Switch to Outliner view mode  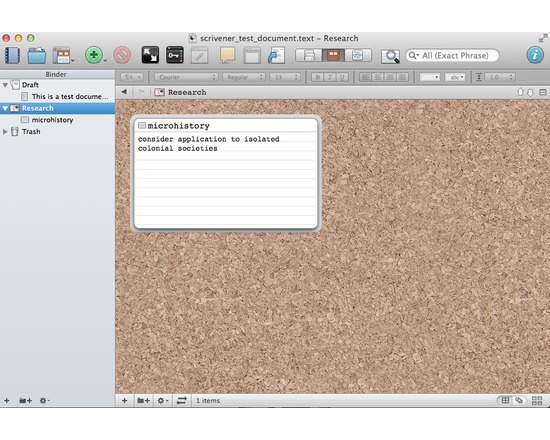point(358,55)
